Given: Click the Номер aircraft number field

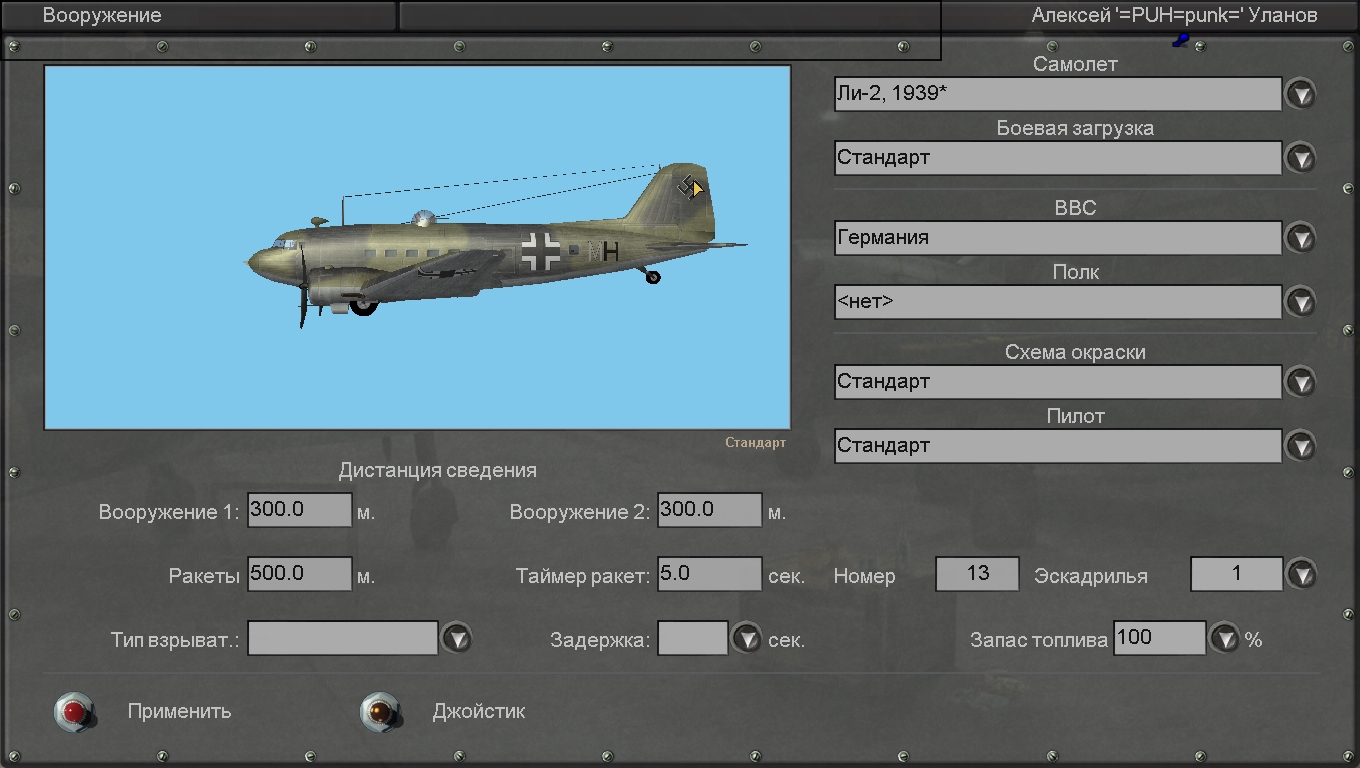Looking at the screenshot, I should [977, 574].
